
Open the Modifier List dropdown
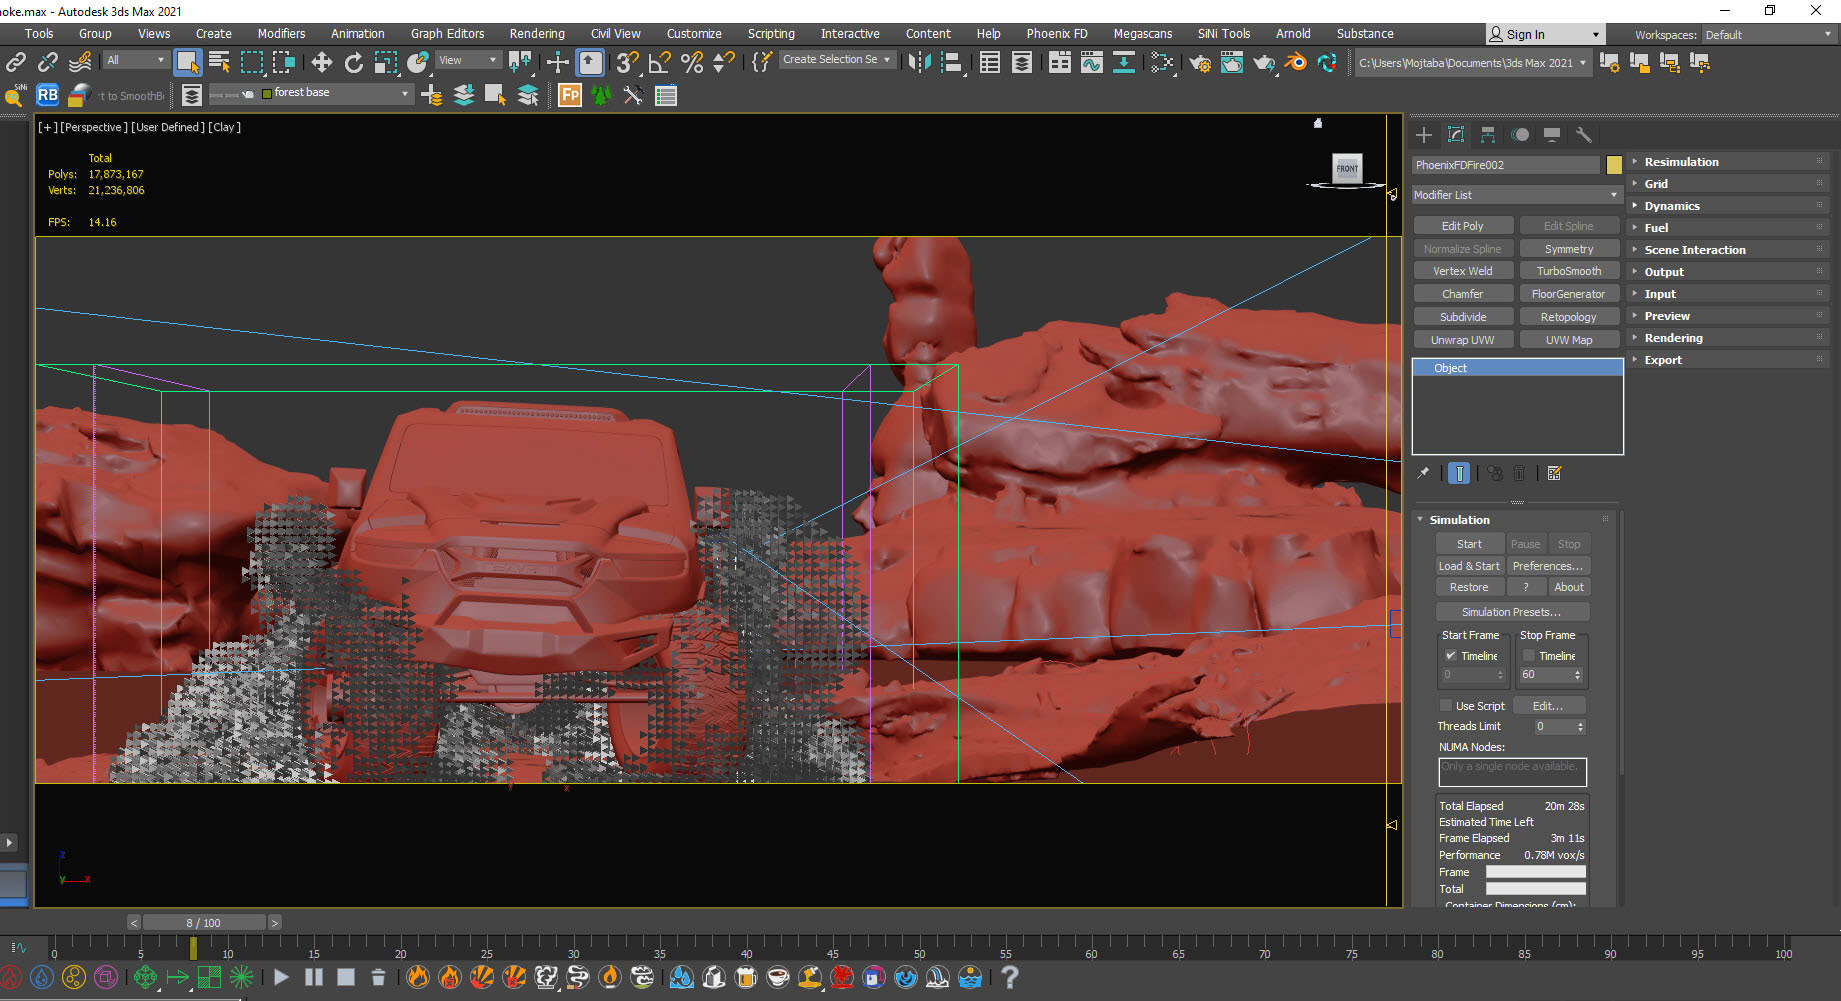pos(1516,195)
